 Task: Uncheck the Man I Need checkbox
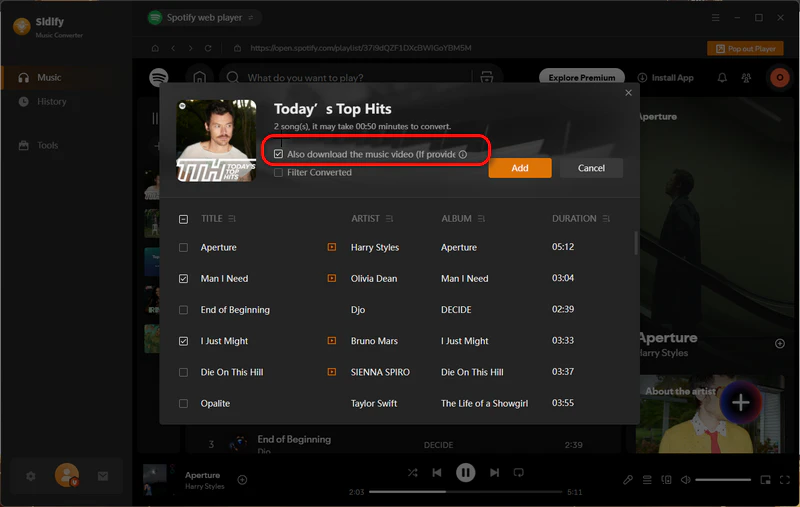click(184, 278)
